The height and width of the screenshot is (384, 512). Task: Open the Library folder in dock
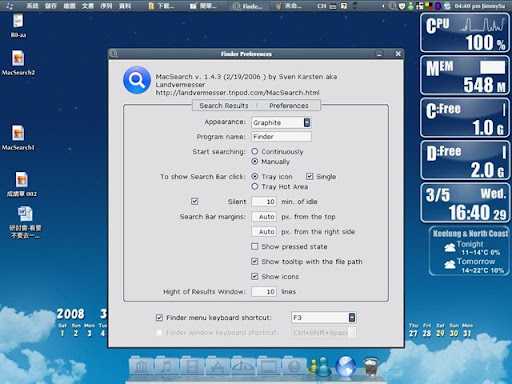pyautogui.click(x=141, y=366)
